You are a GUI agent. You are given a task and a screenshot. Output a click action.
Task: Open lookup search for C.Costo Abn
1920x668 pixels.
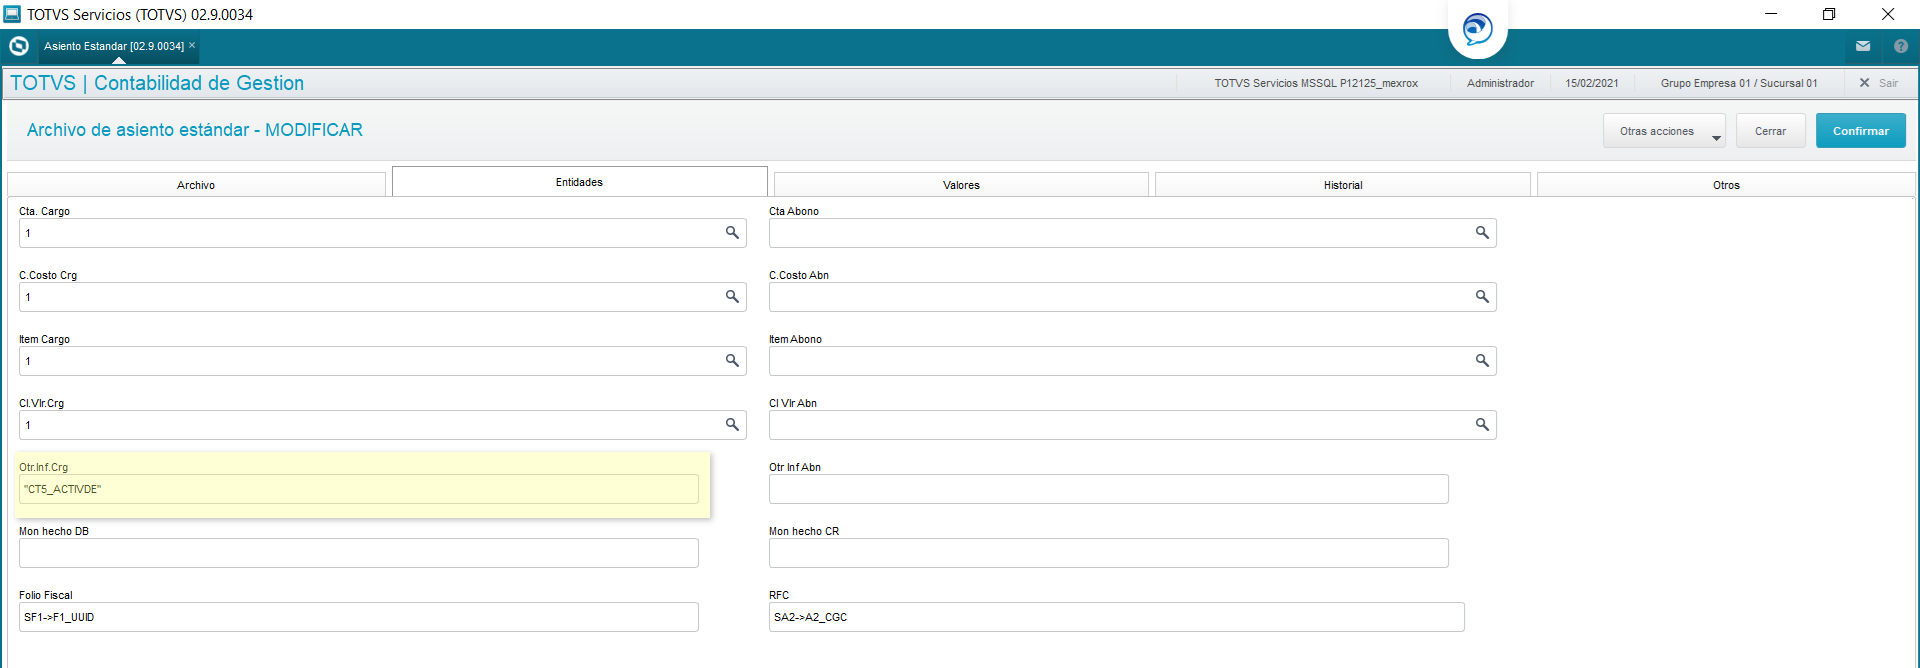click(1482, 297)
